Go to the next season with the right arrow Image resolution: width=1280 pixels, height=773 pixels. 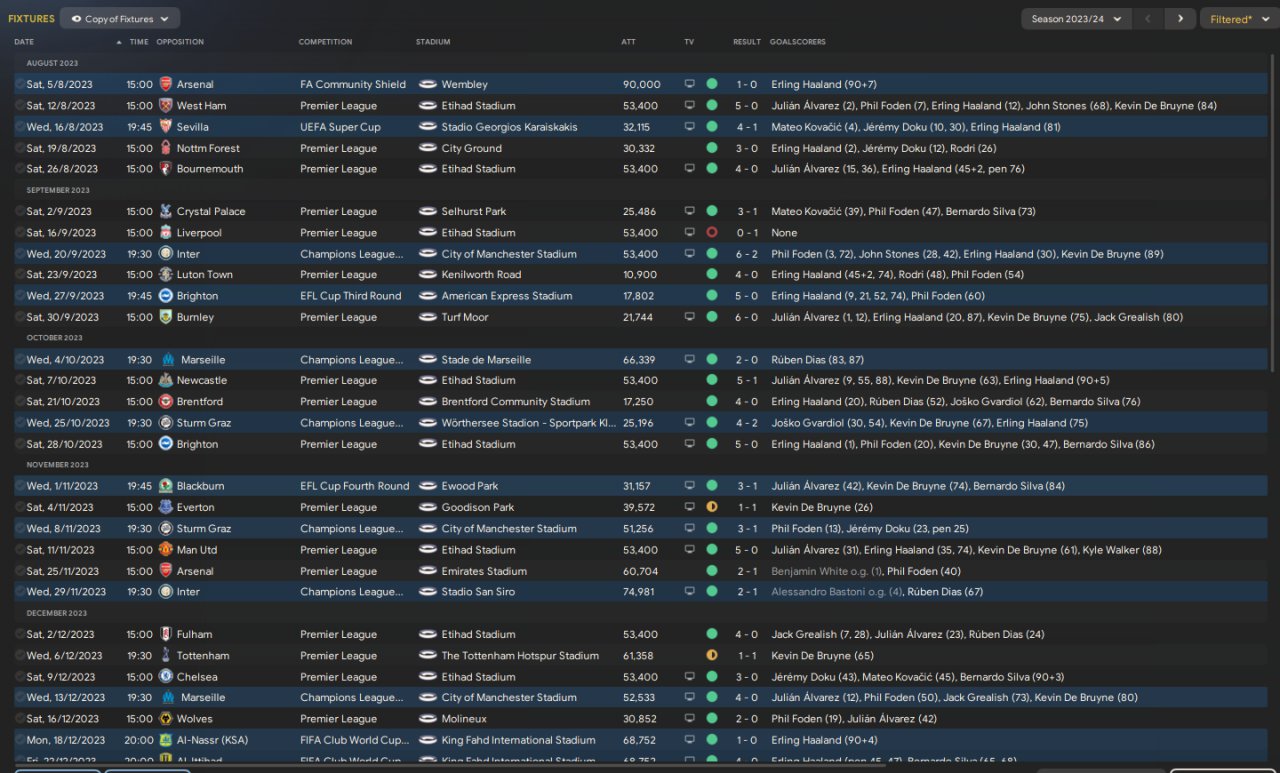point(1180,19)
